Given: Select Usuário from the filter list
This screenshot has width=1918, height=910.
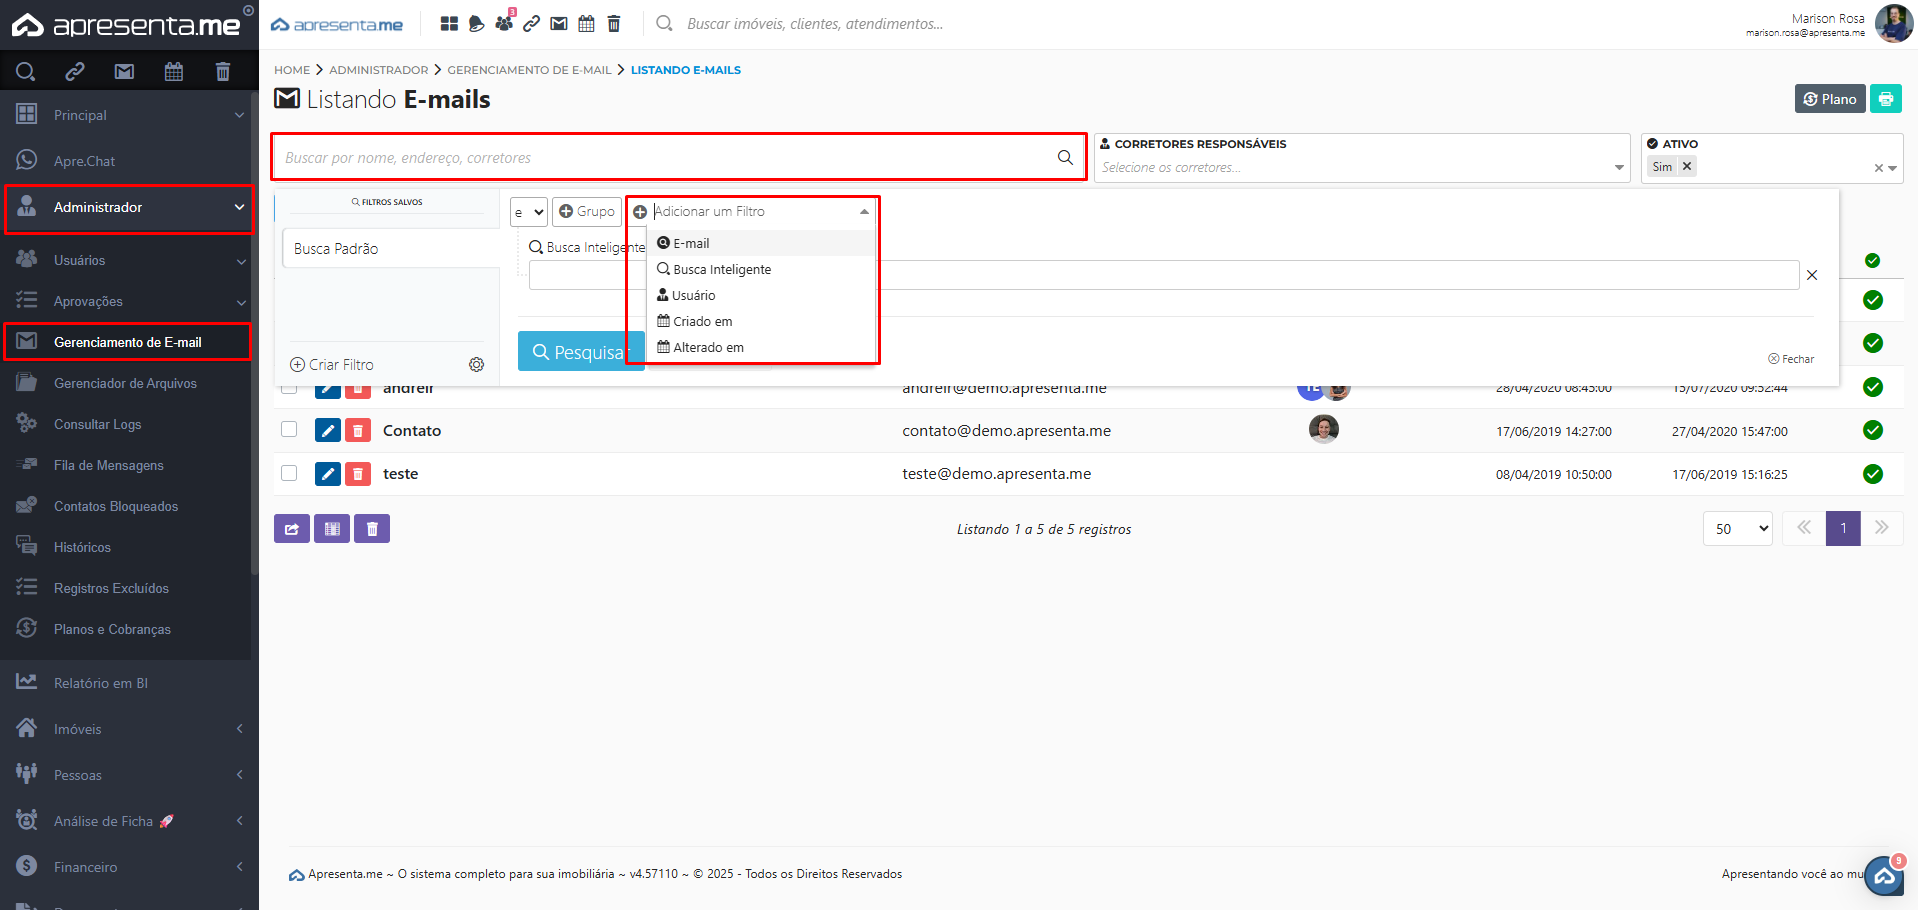Looking at the screenshot, I should [693, 296].
